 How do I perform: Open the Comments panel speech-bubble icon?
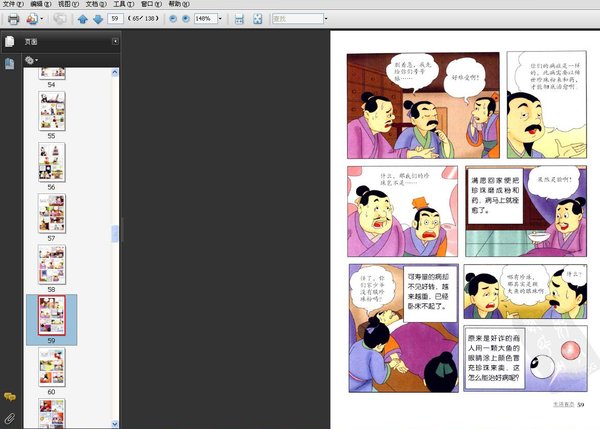(x=10, y=396)
